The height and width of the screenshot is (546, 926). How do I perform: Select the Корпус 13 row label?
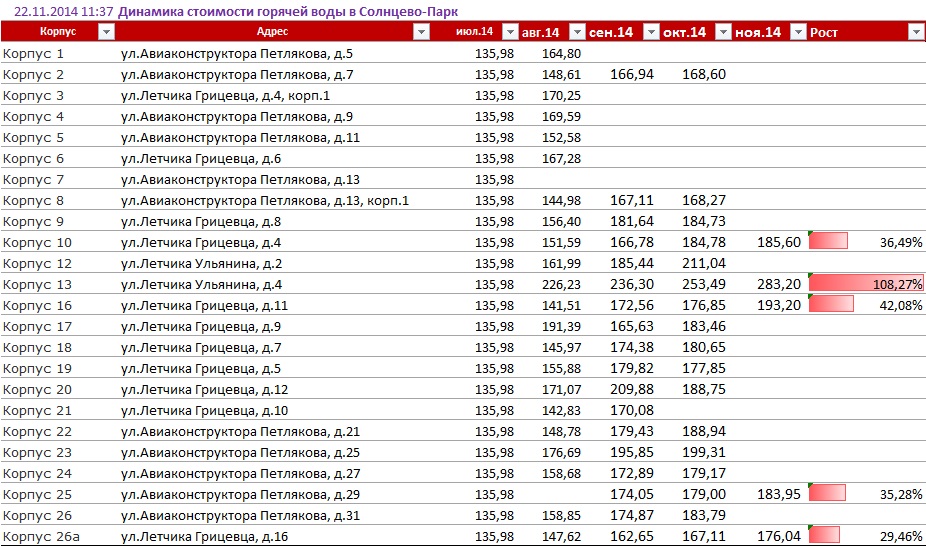[37, 285]
